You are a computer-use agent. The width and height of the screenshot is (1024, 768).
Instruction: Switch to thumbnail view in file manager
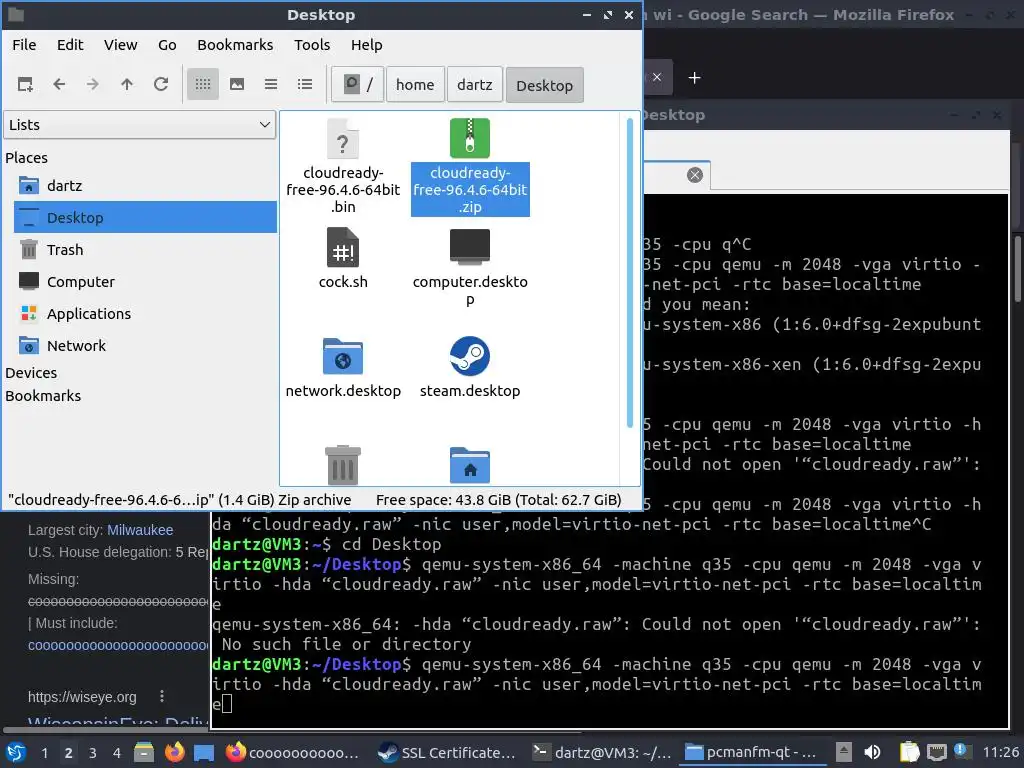pos(237,84)
